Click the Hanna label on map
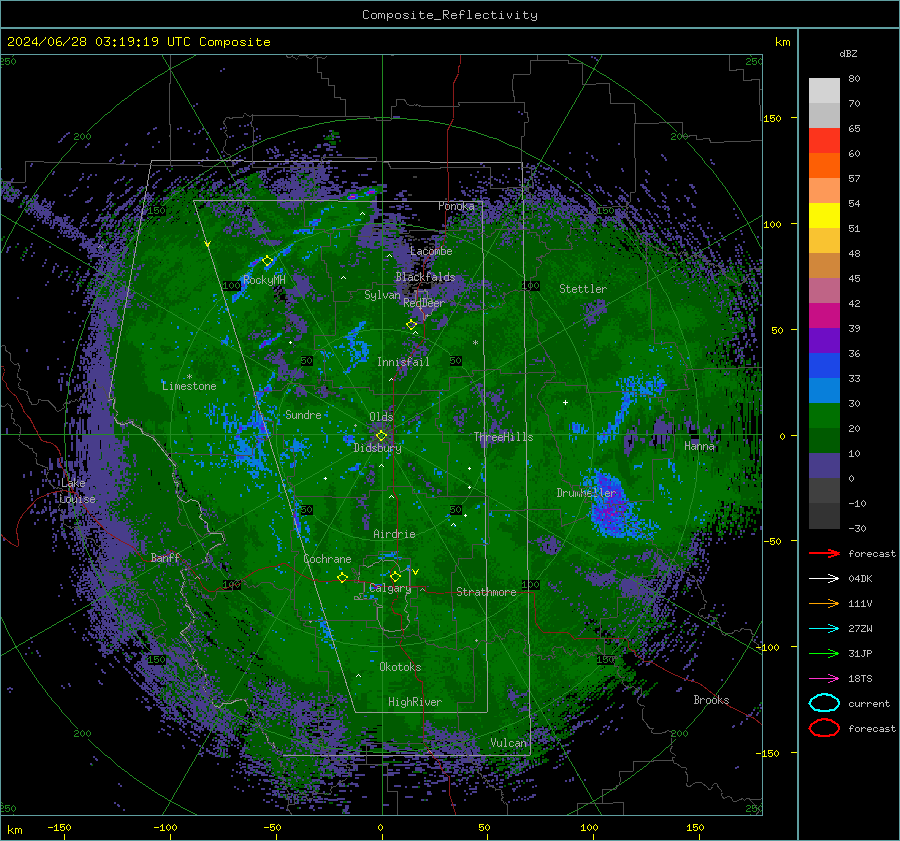 pos(699,446)
